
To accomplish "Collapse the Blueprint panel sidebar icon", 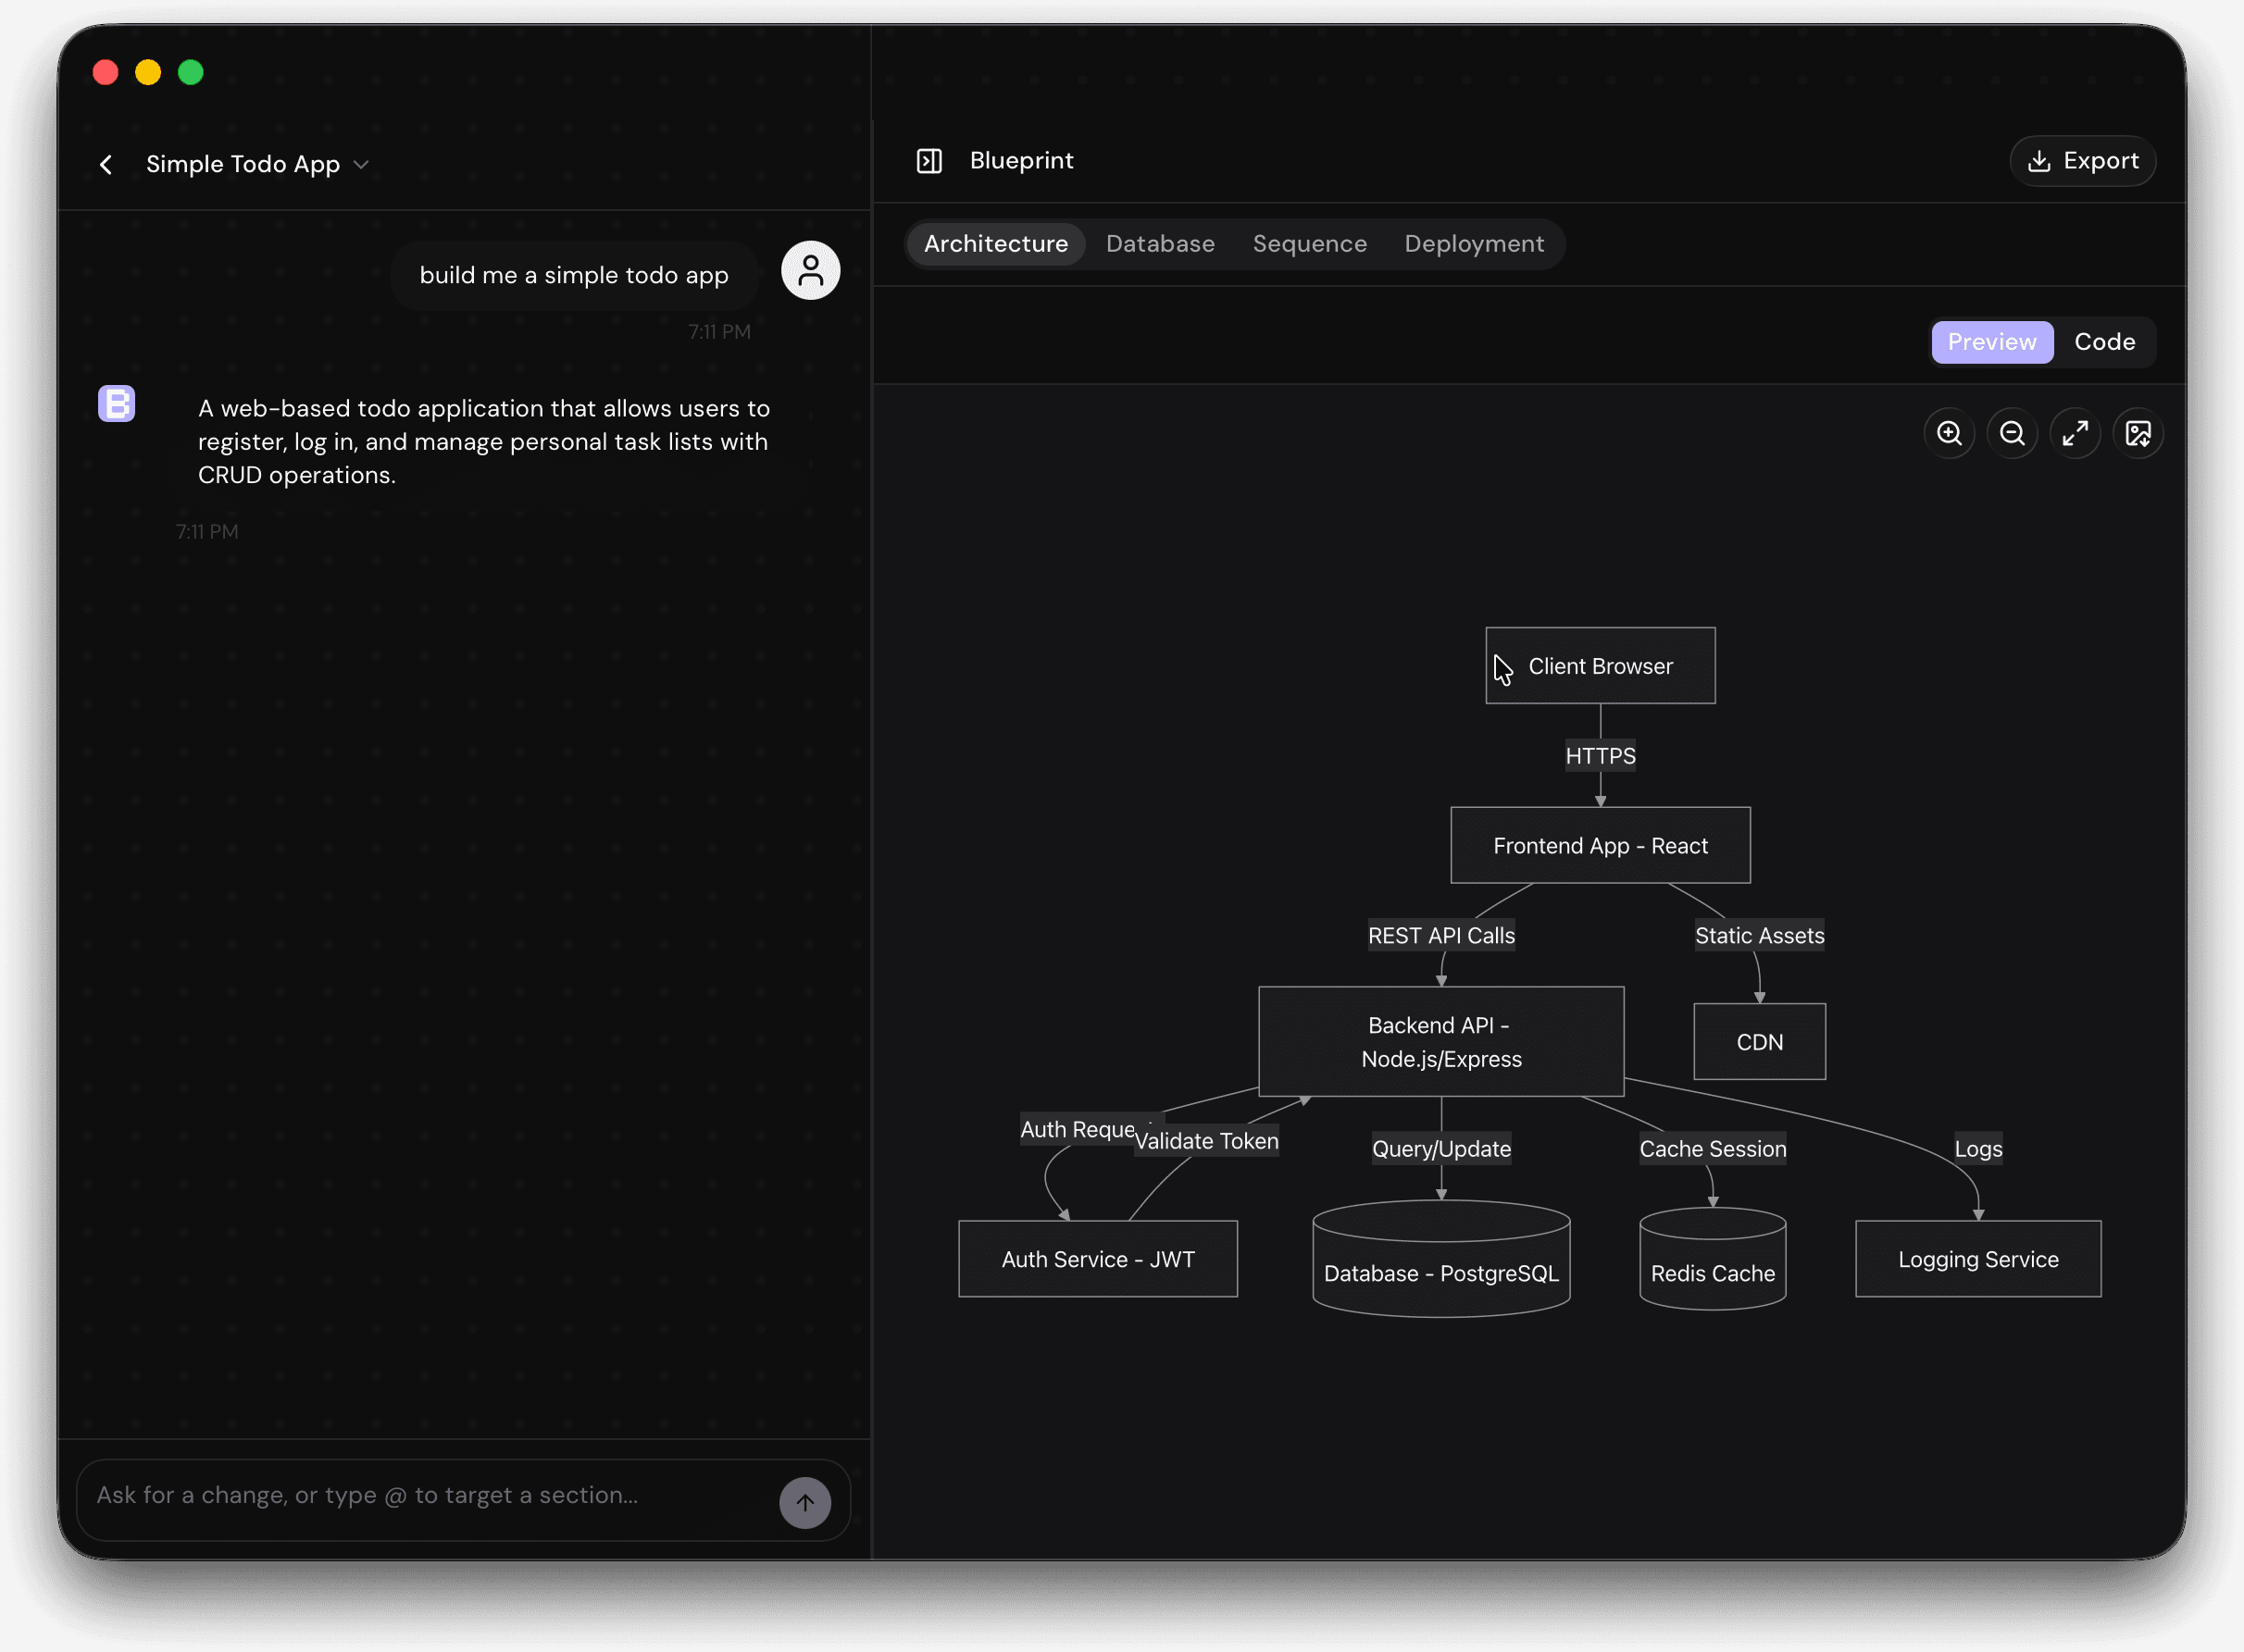I will pos(929,161).
